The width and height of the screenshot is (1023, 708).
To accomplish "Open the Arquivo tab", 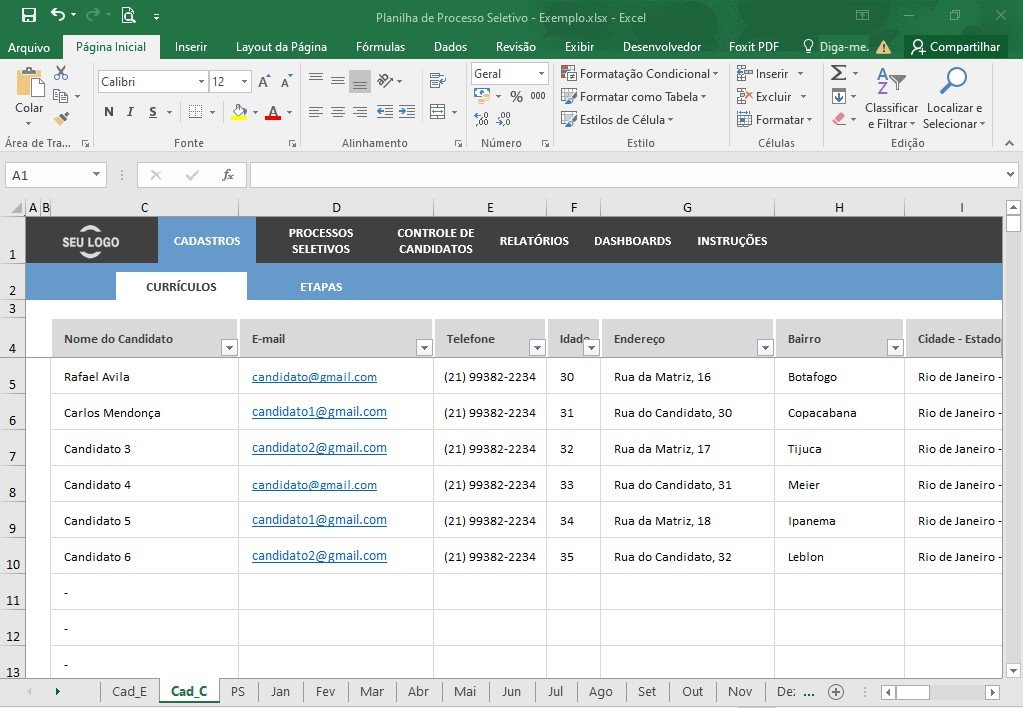I will (29, 47).
